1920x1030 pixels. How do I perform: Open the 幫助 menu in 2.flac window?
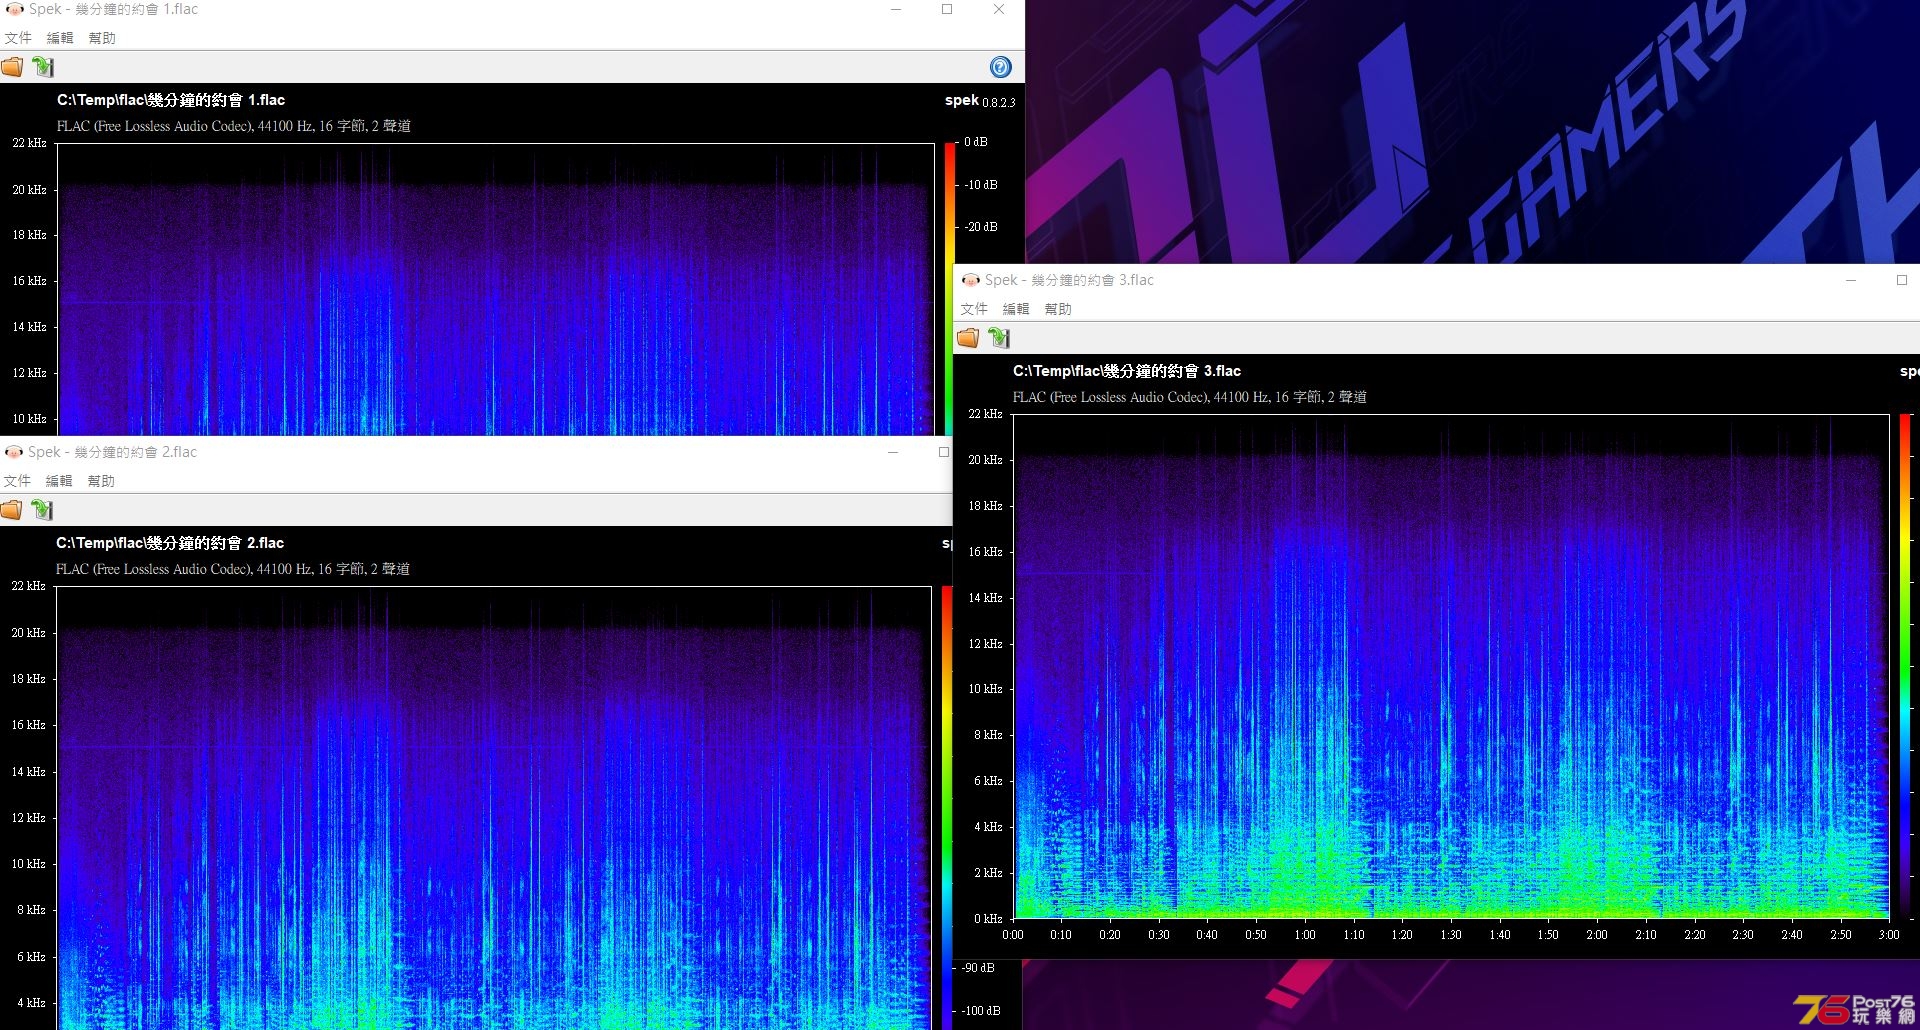coord(101,481)
